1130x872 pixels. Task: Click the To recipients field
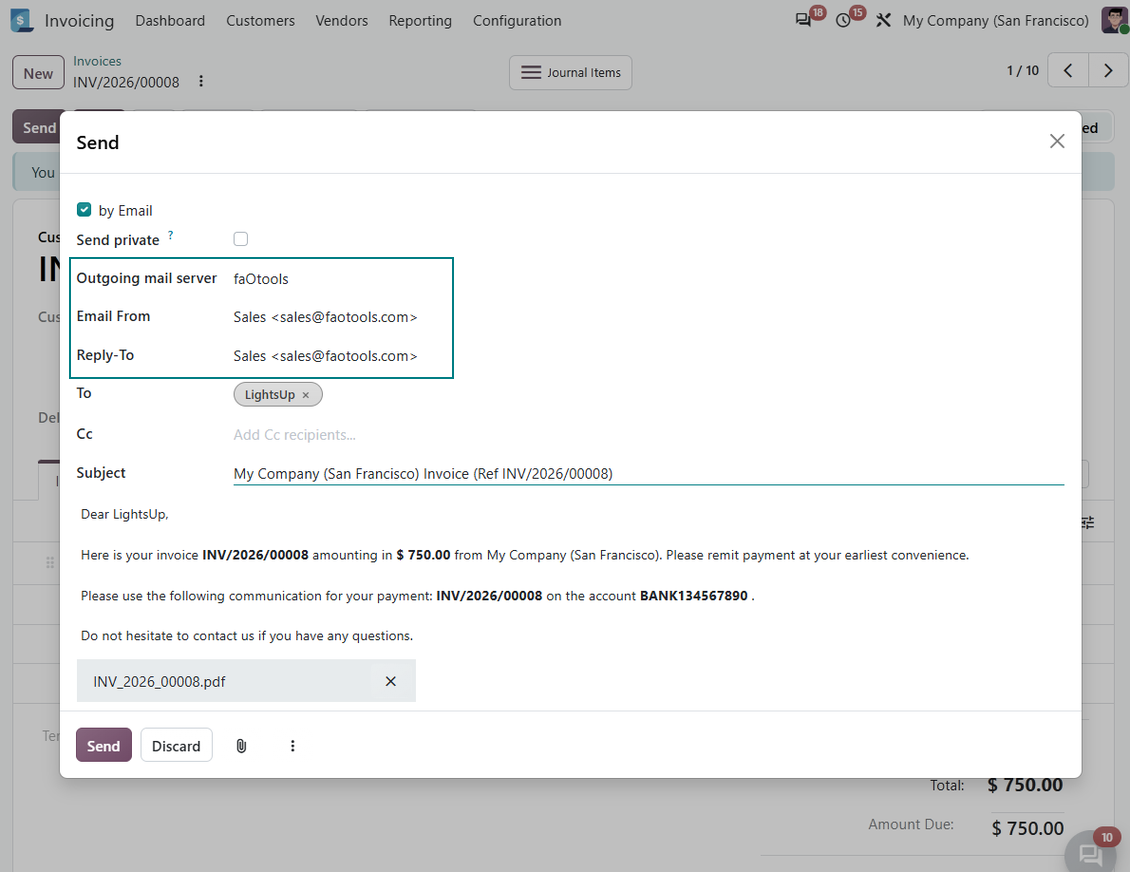[648, 395]
